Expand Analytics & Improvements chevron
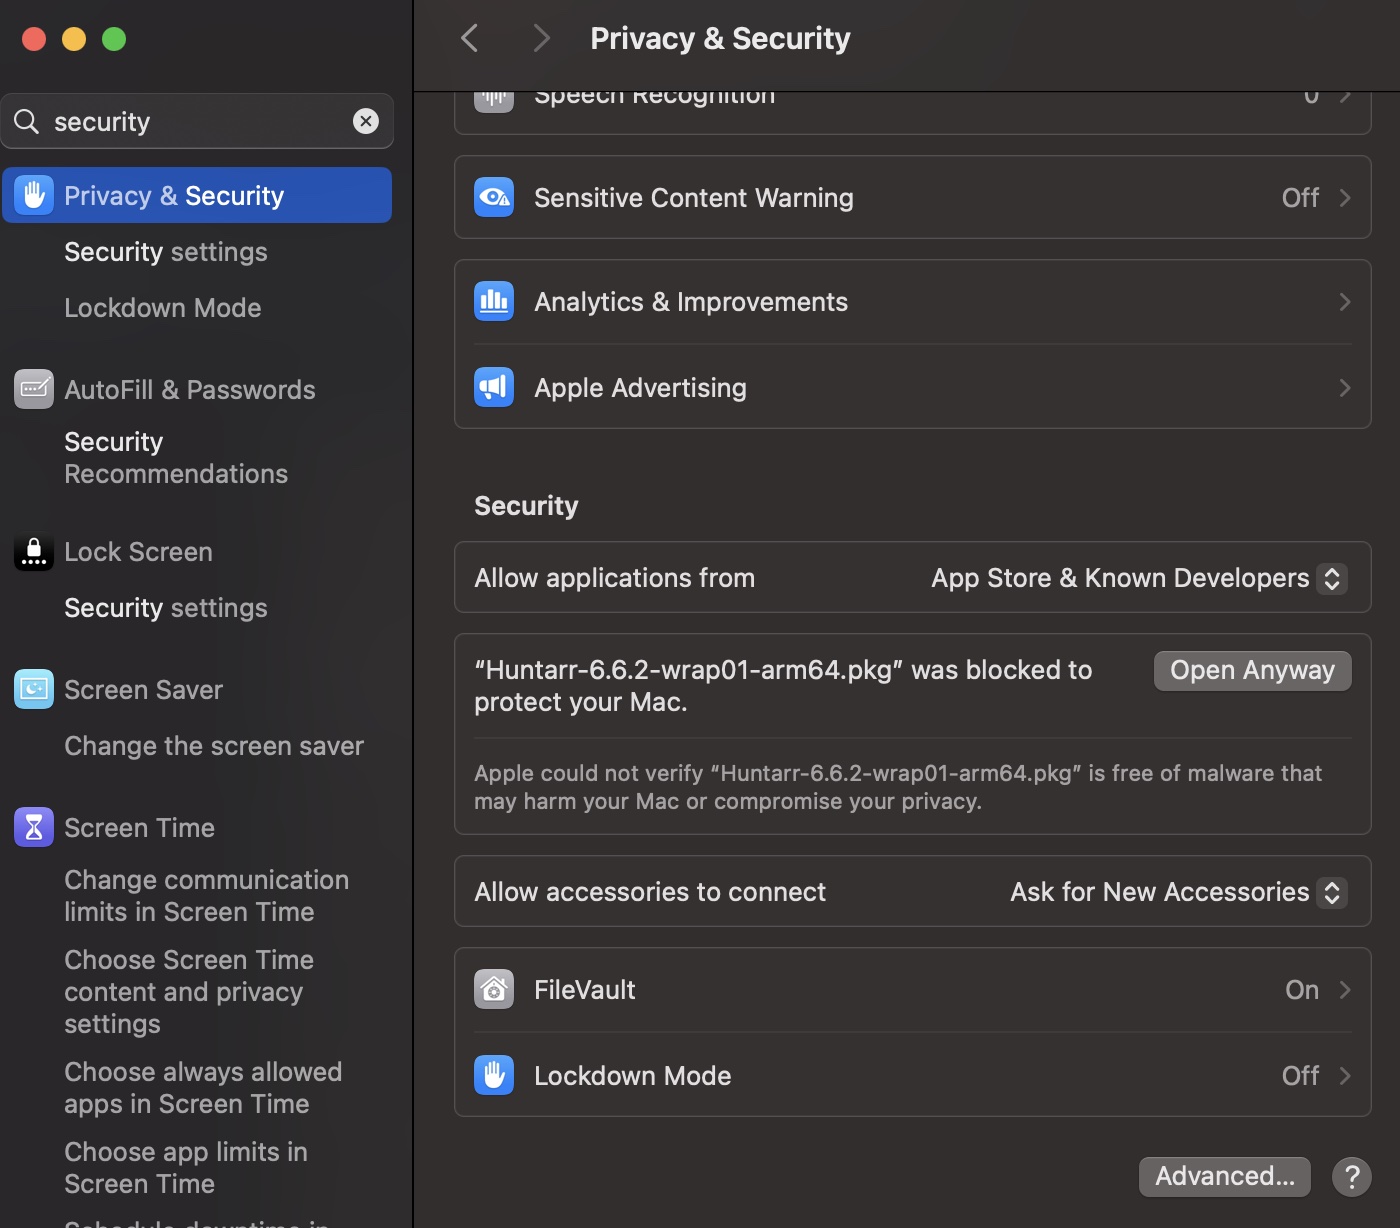The height and width of the screenshot is (1228, 1400). 1345,302
